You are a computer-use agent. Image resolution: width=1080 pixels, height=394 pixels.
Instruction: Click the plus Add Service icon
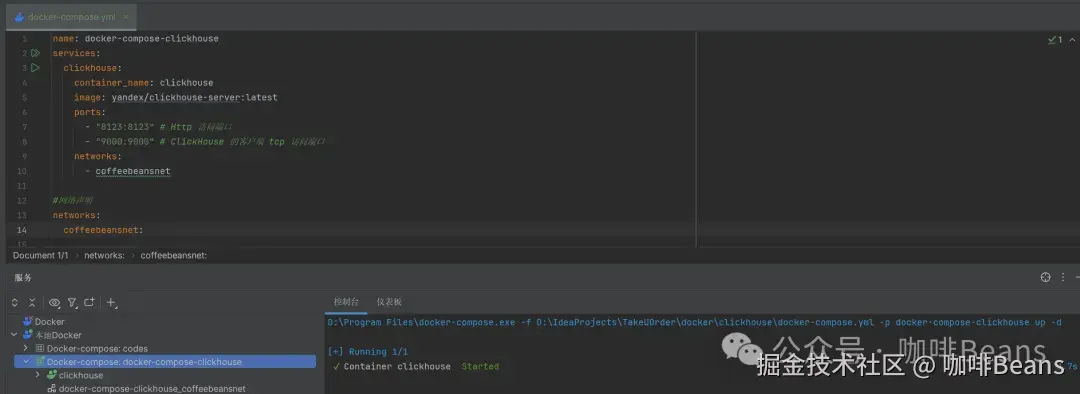pyautogui.click(x=112, y=302)
